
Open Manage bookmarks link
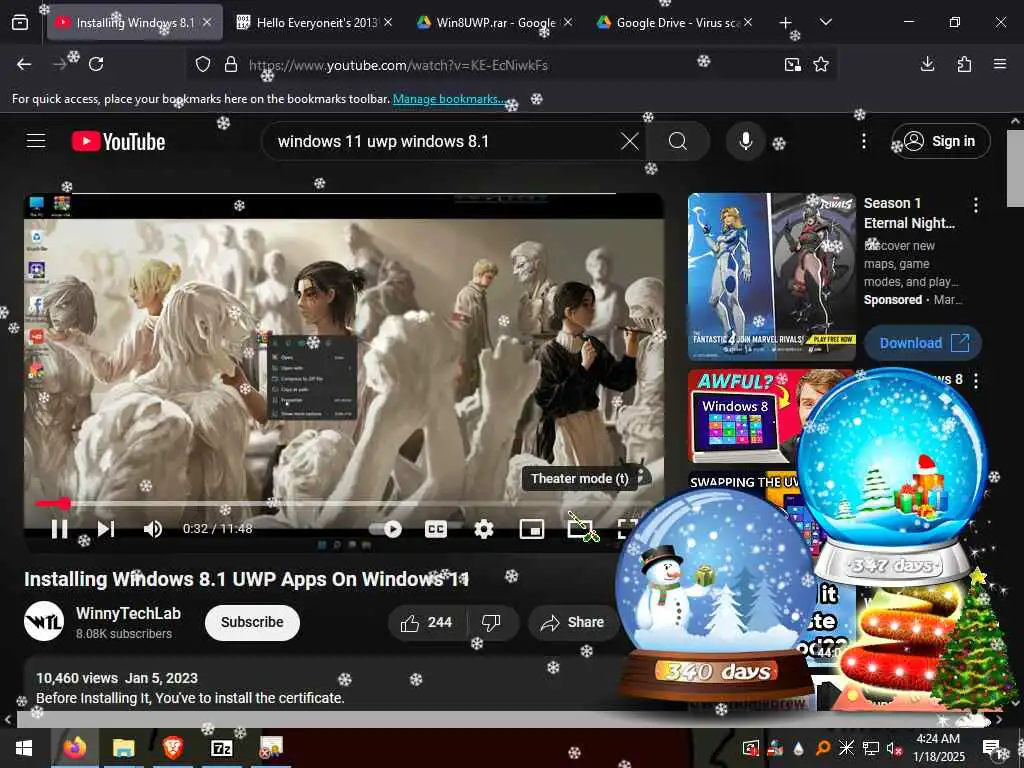(448, 99)
